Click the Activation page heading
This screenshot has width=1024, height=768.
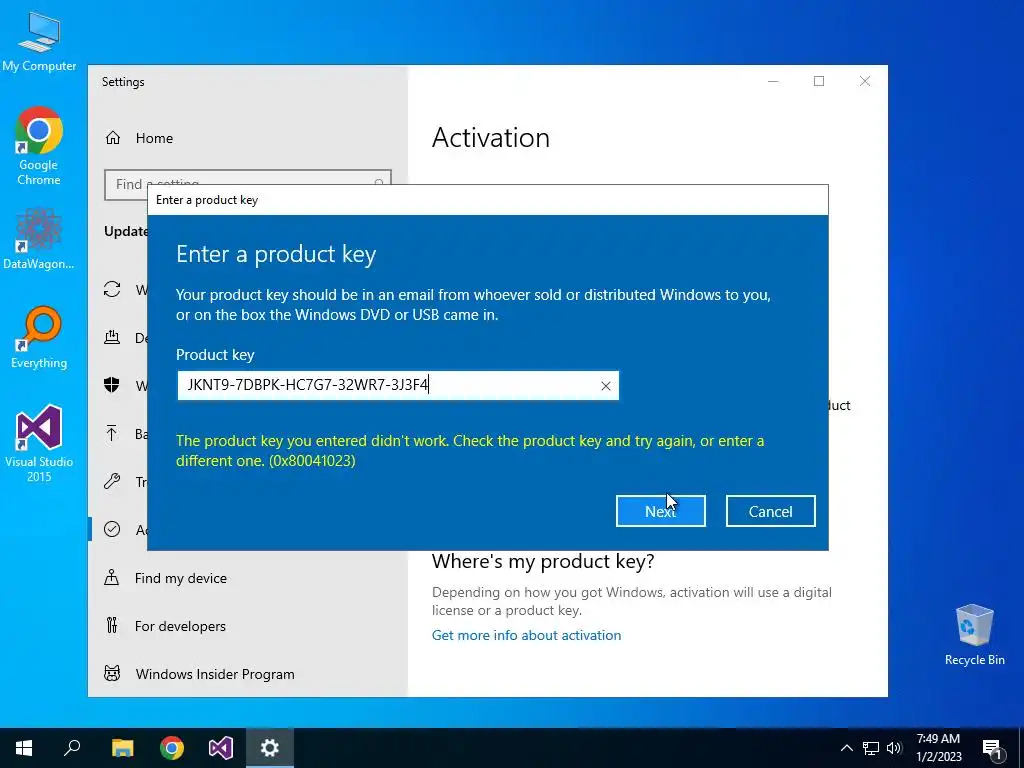[x=490, y=137]
